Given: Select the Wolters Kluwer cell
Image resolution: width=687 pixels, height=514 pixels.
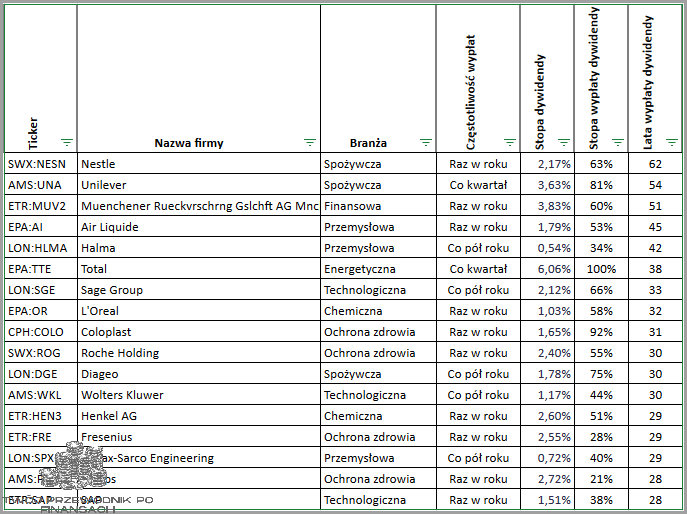Looking at the screenshot, I should pyautogui.click(x=197, y=395).
